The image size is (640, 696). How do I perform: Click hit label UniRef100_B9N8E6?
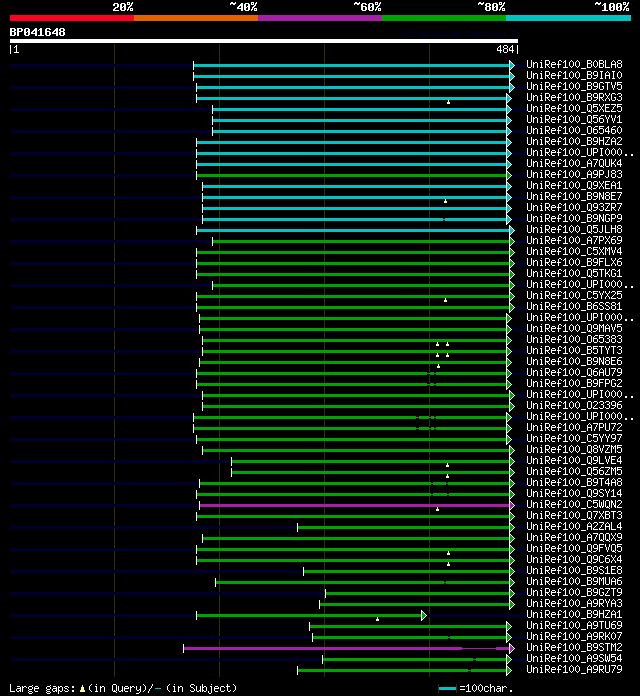click(574, 361)
